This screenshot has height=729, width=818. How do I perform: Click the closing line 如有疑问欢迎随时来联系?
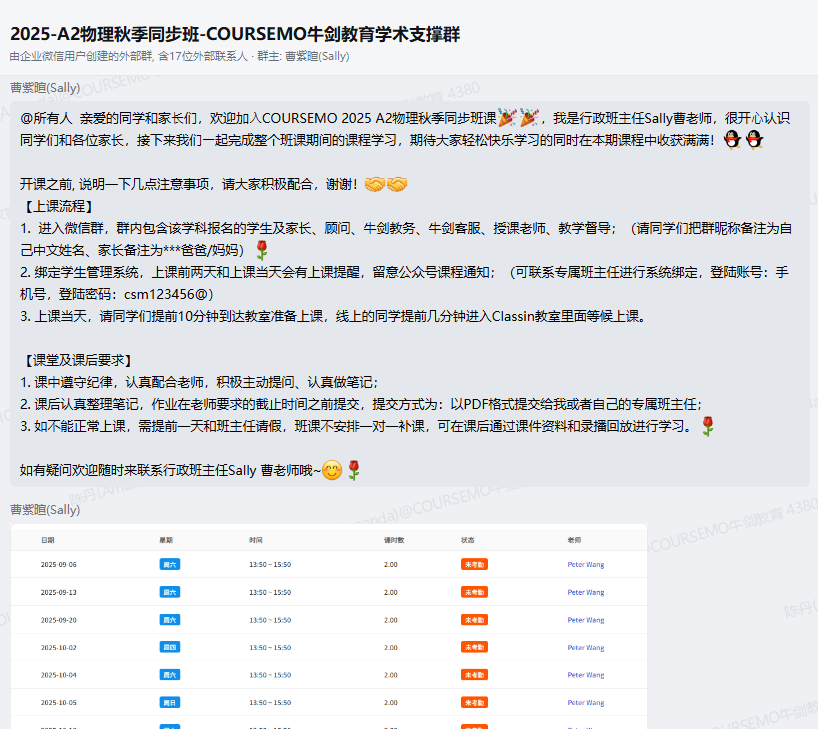[x=170, y=471]
